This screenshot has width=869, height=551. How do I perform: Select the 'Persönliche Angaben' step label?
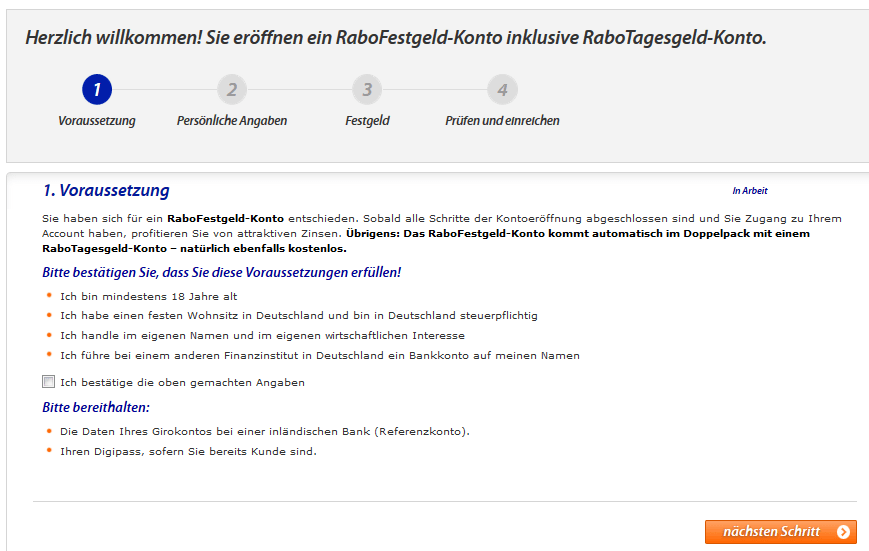pyautogui.click(x=232, y=121)
